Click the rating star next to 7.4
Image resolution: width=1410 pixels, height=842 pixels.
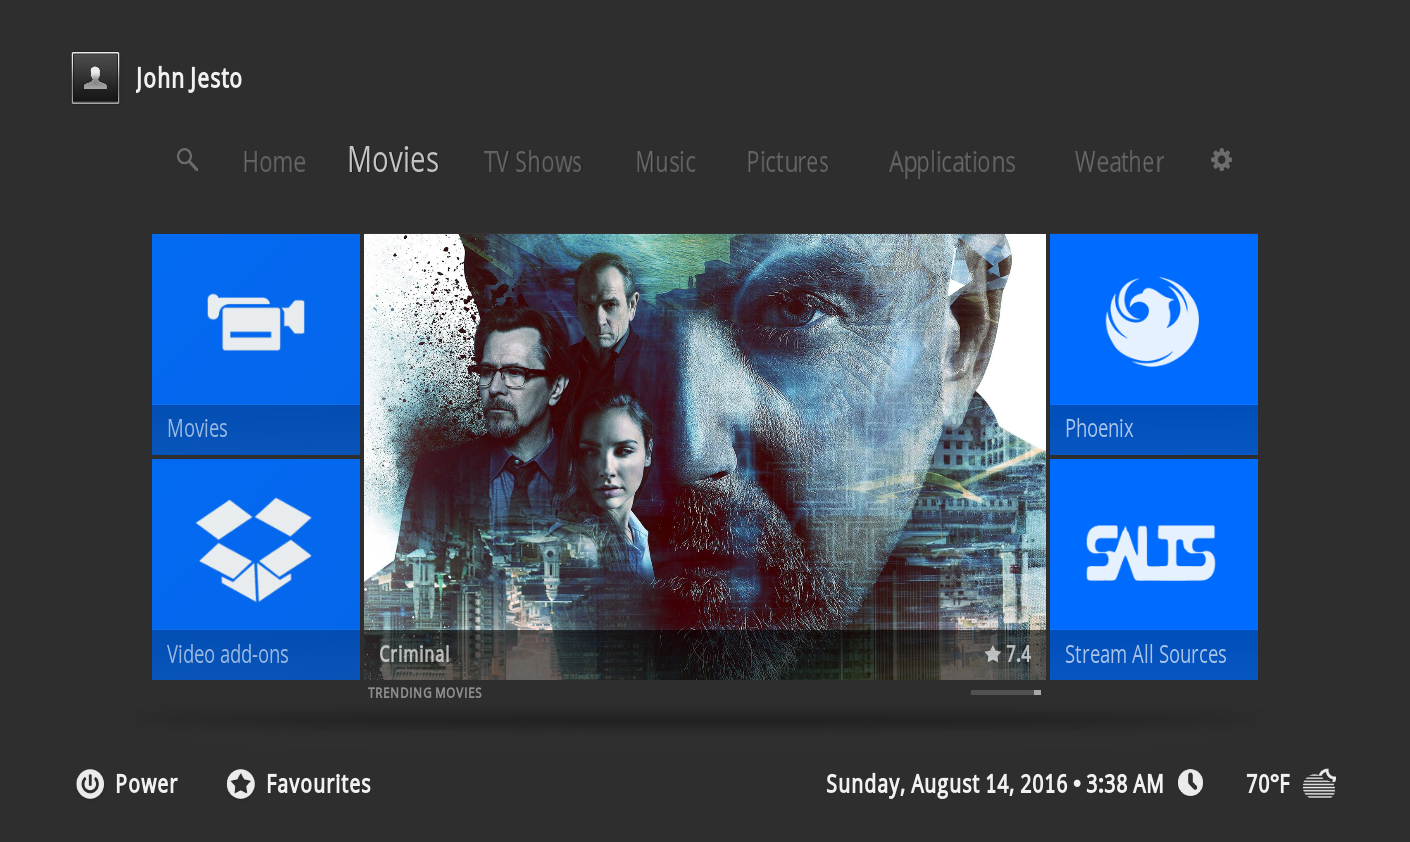tap(993, 654)
